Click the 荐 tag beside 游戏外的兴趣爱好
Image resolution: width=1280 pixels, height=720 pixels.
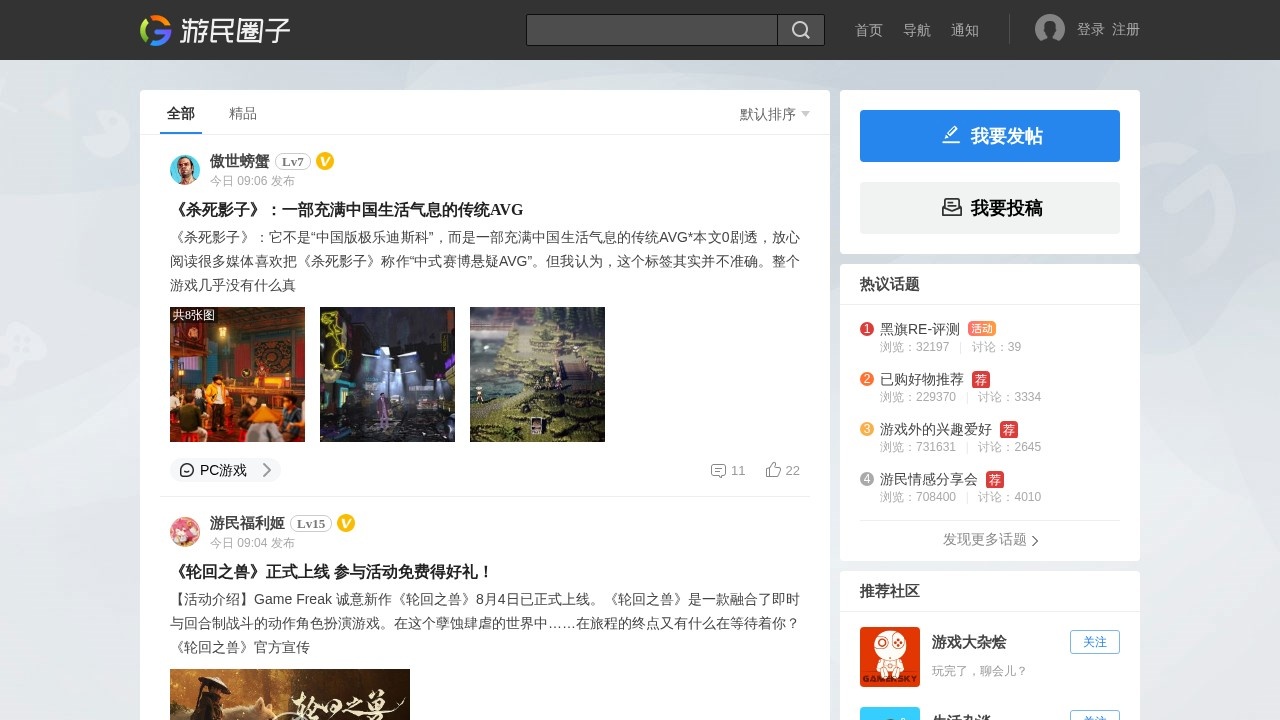click(1009, 429)
